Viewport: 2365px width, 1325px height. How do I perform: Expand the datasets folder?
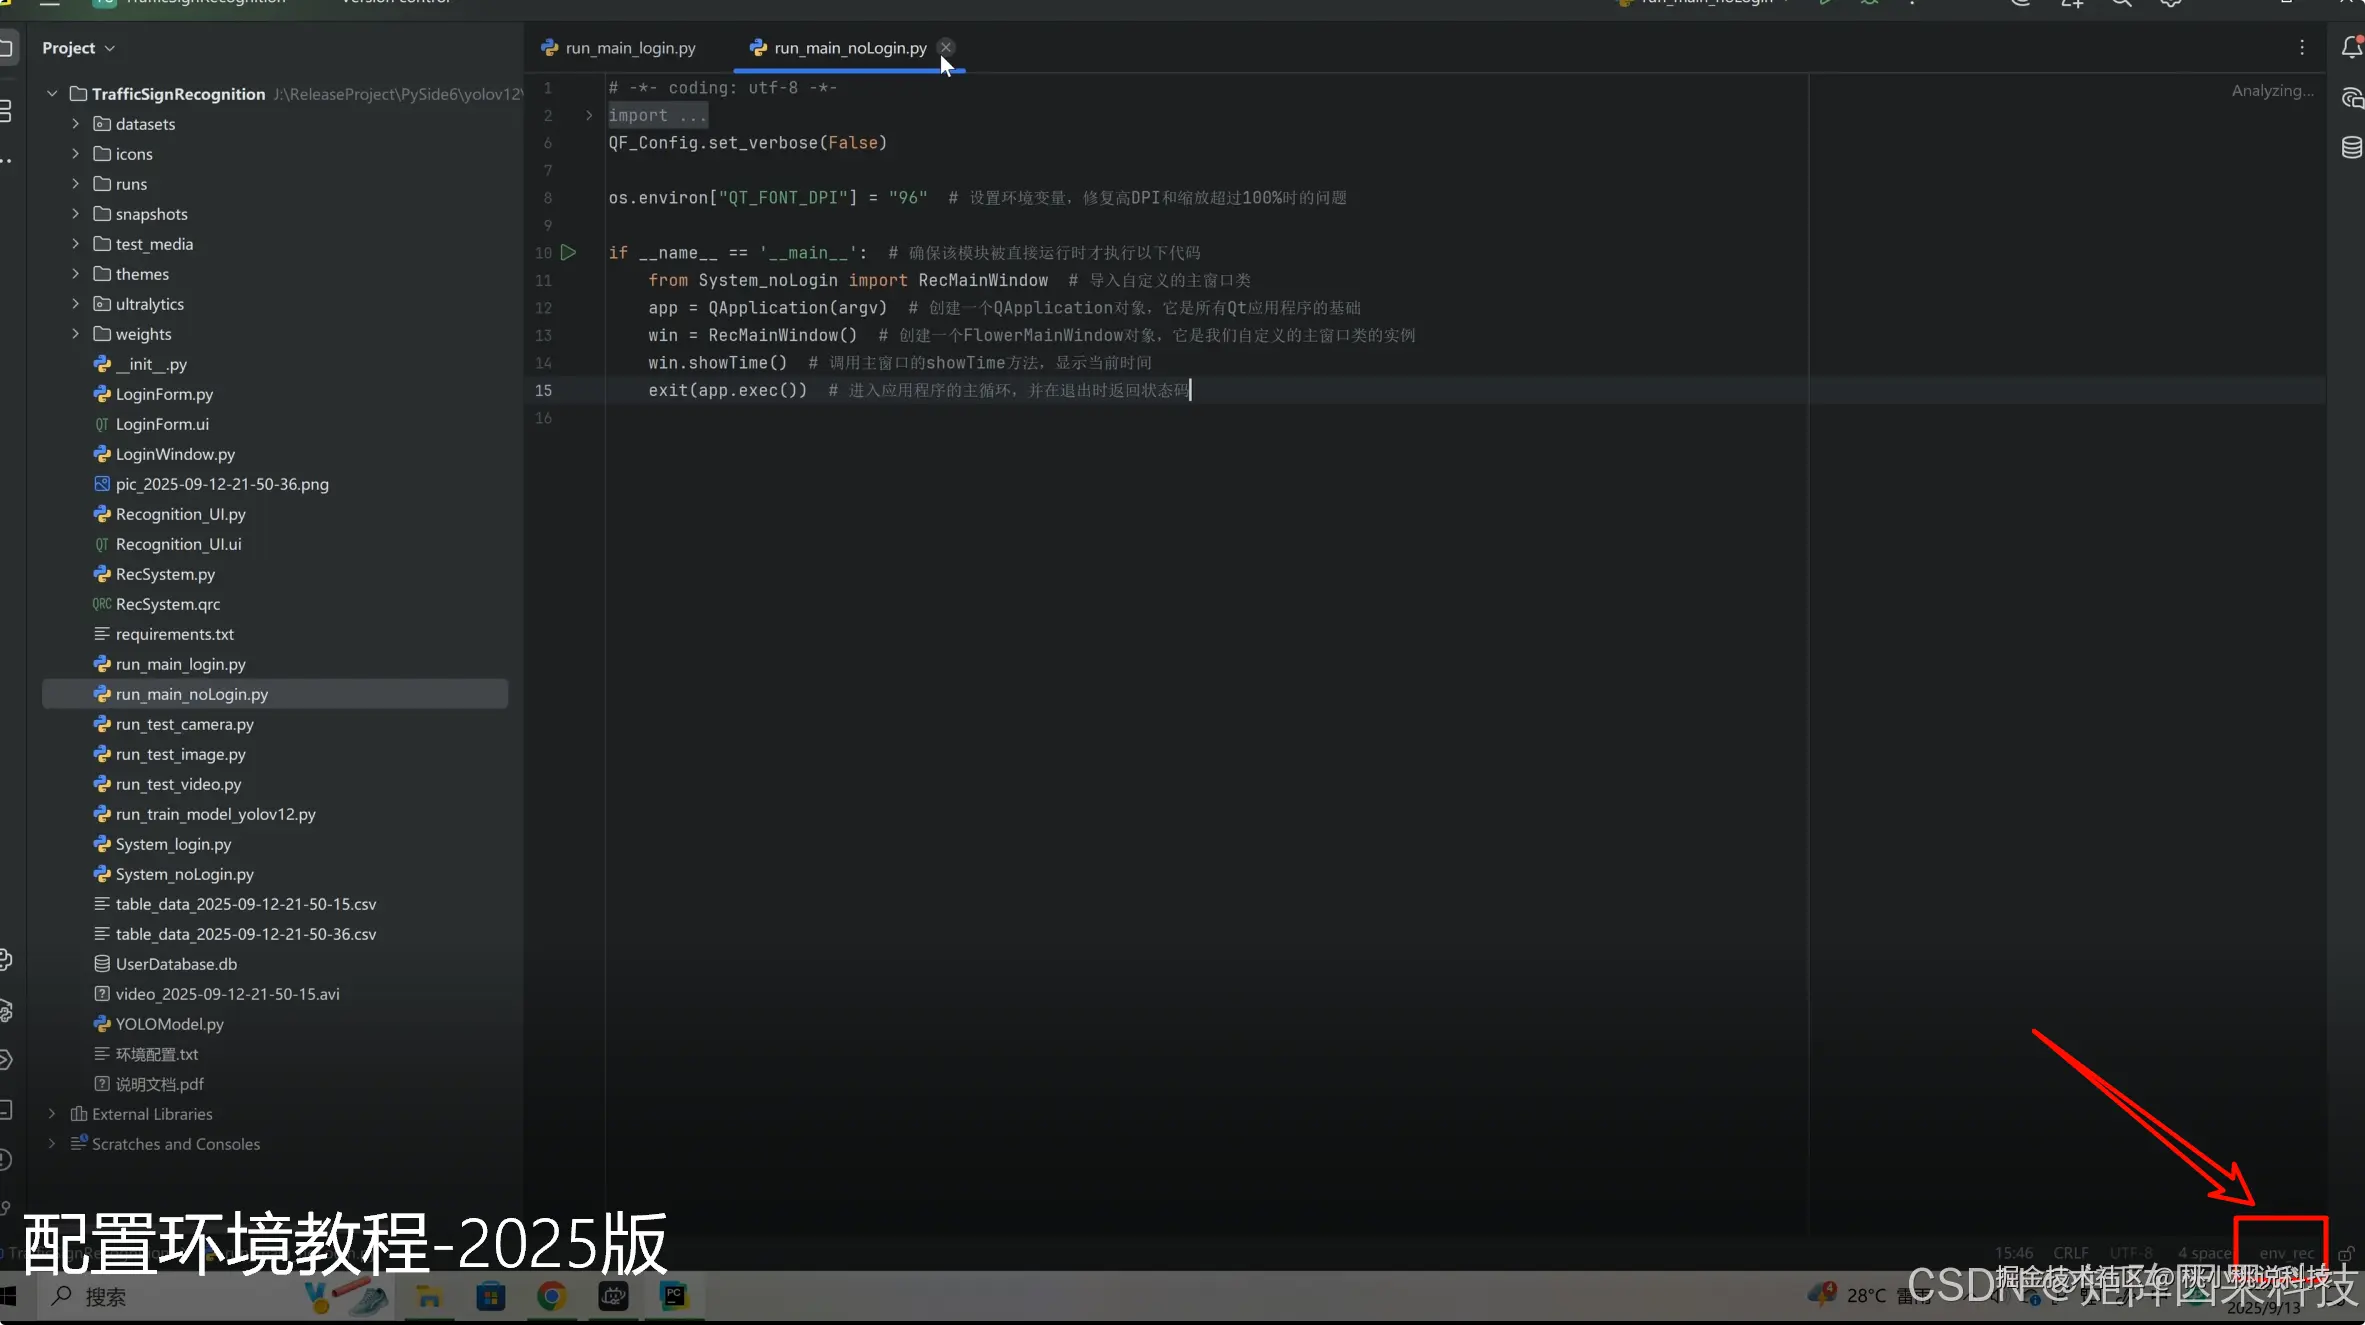75,124
